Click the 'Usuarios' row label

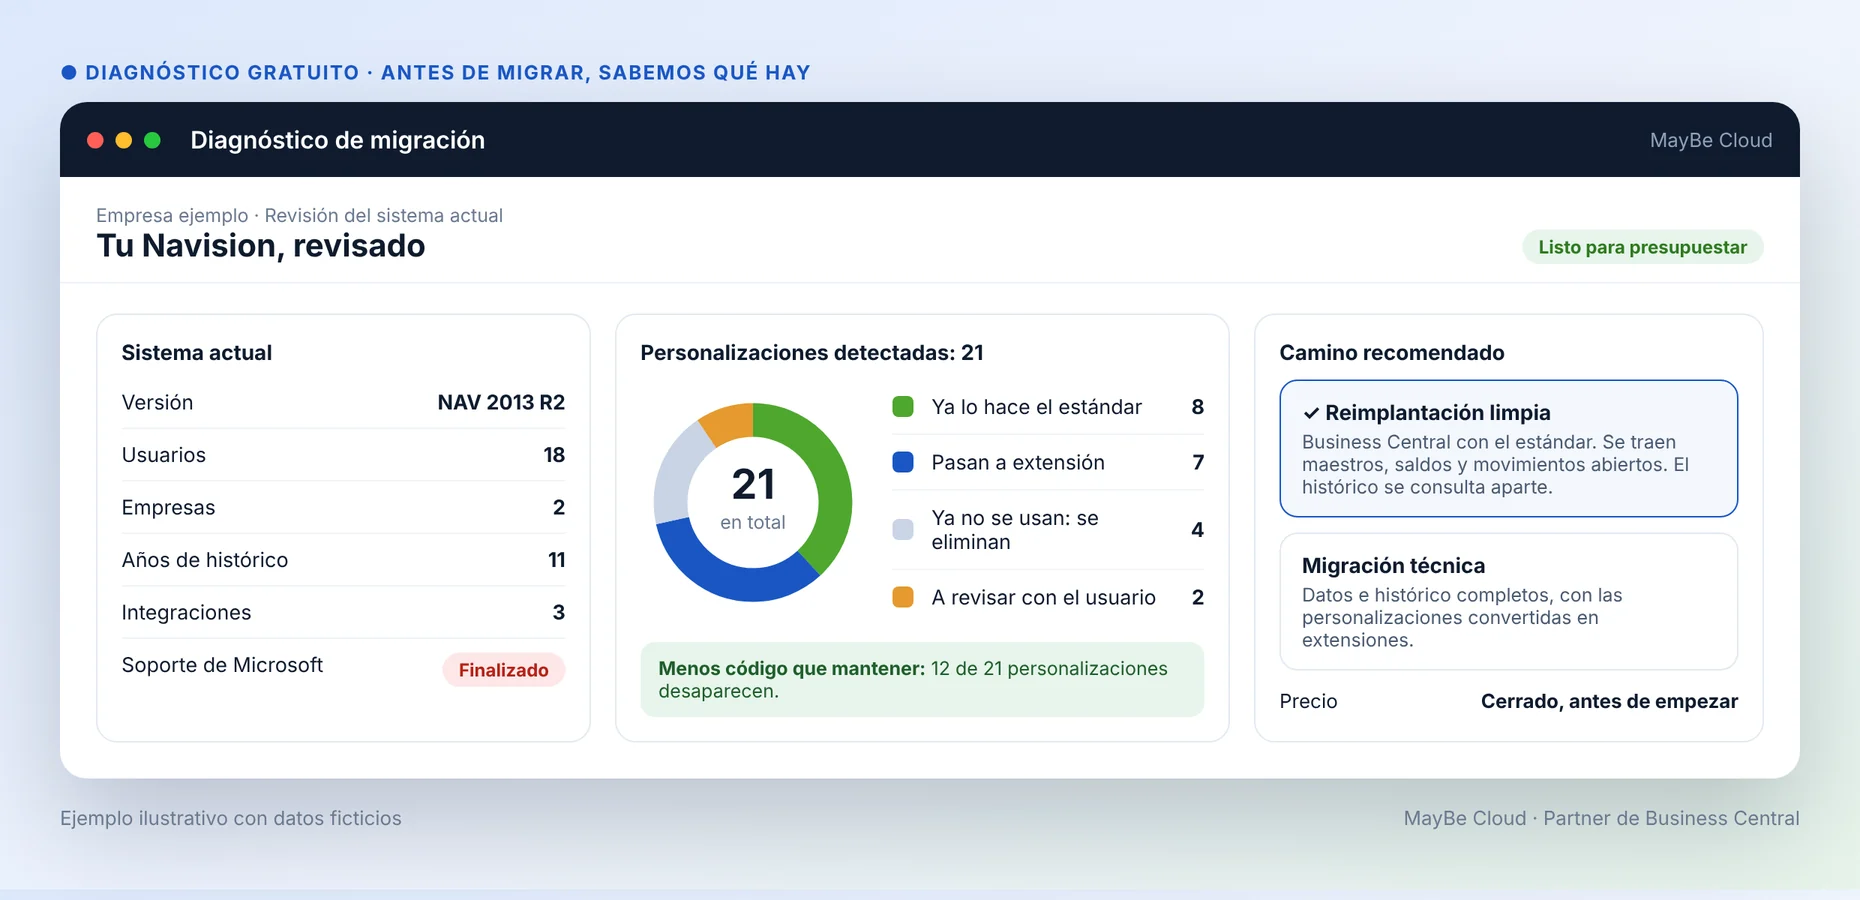point(164,455)
